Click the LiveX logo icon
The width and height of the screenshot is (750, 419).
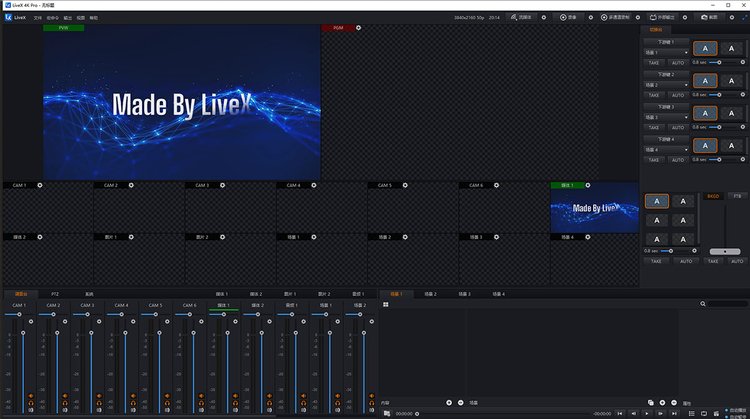[8, 17]
